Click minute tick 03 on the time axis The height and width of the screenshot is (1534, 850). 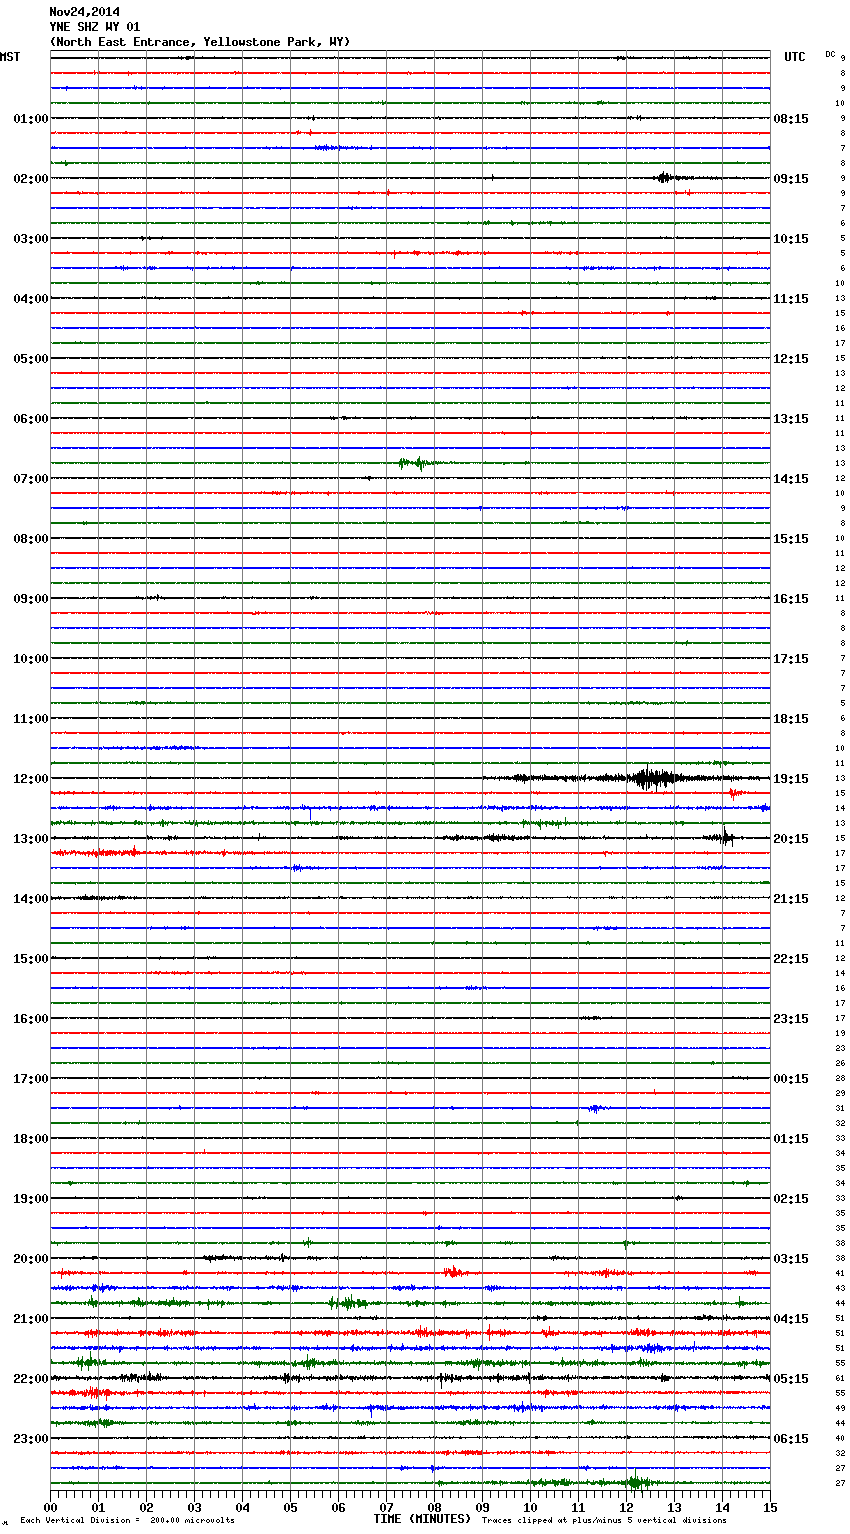pyautogui.click(x=194, y=1507)
